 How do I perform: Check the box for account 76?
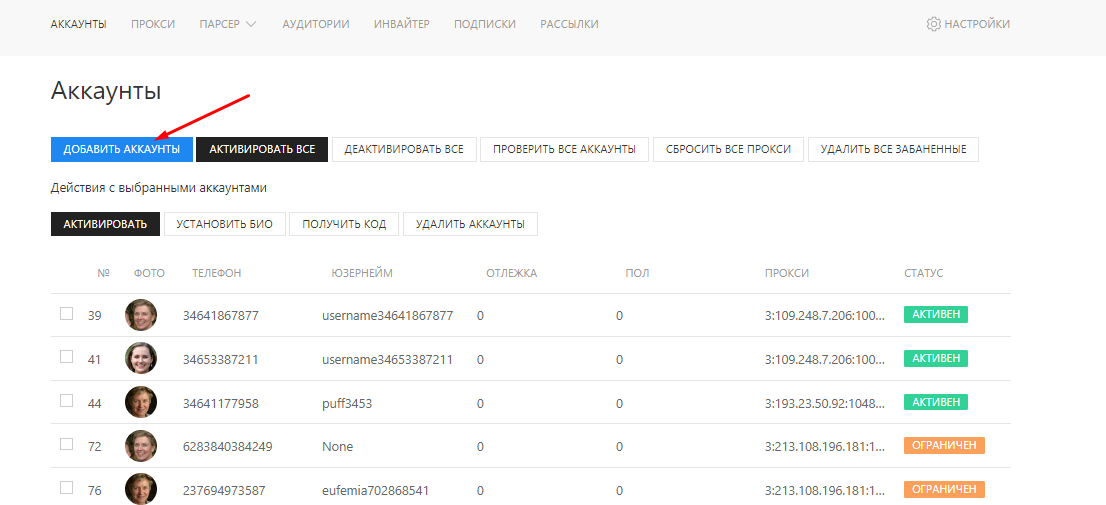pyautogui.click(x=67, y=487)
